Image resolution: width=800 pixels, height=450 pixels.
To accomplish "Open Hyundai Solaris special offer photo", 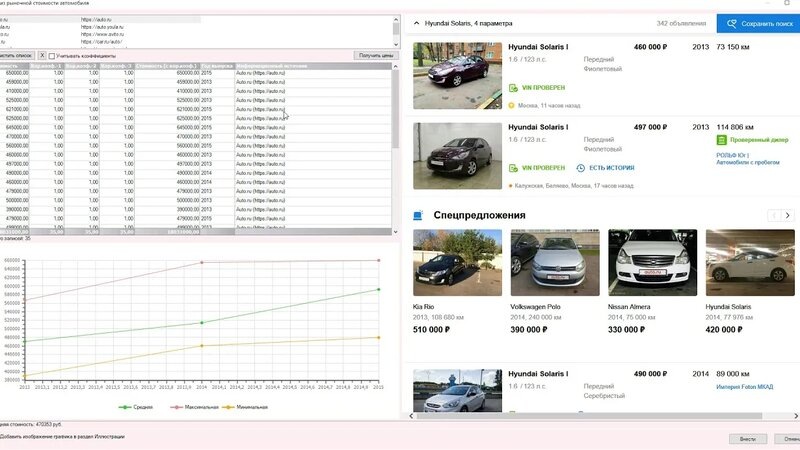I will click(750, 262).
